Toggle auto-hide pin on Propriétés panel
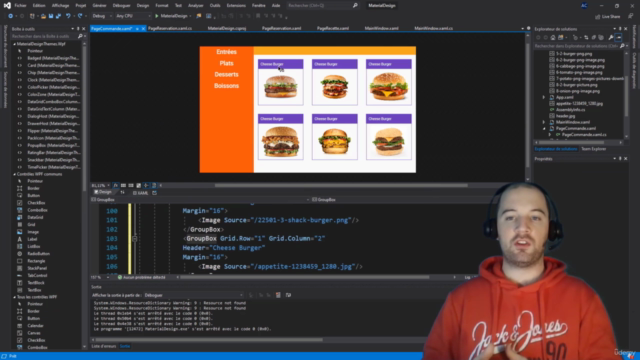 (620, 159)
